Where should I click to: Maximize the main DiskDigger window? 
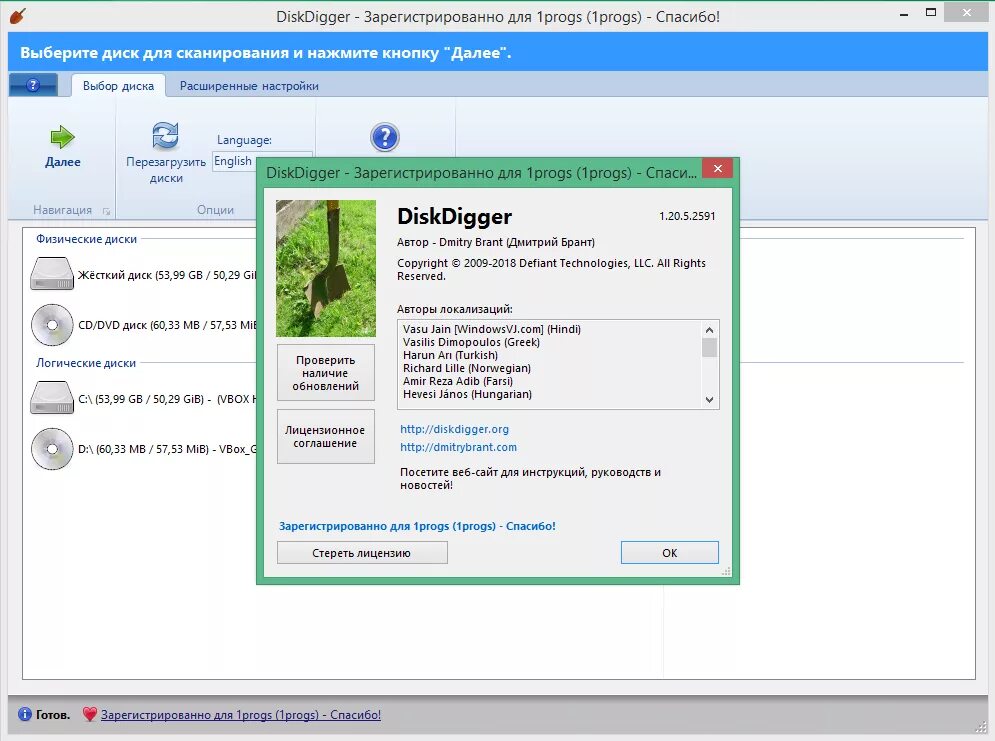tap(931, 13)
